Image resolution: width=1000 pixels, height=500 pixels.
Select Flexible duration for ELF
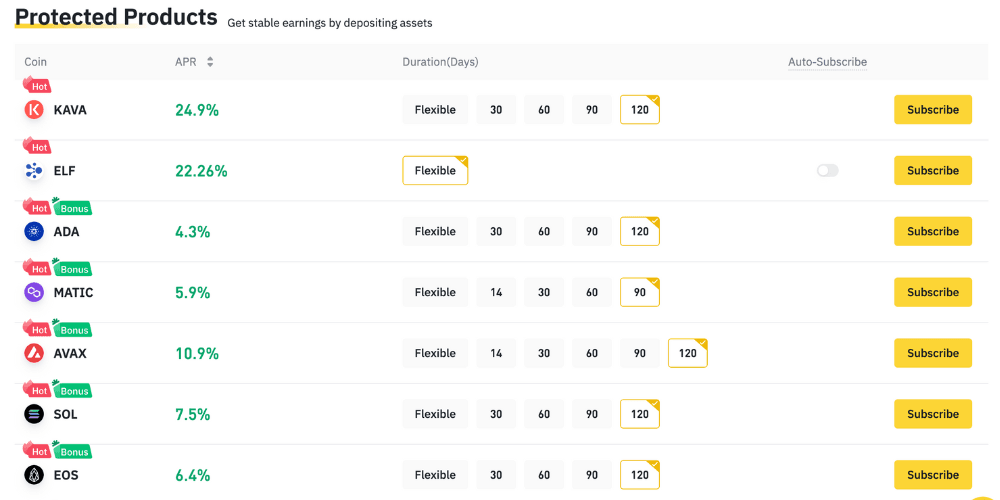pyautogui.click(x=435, y=171)
